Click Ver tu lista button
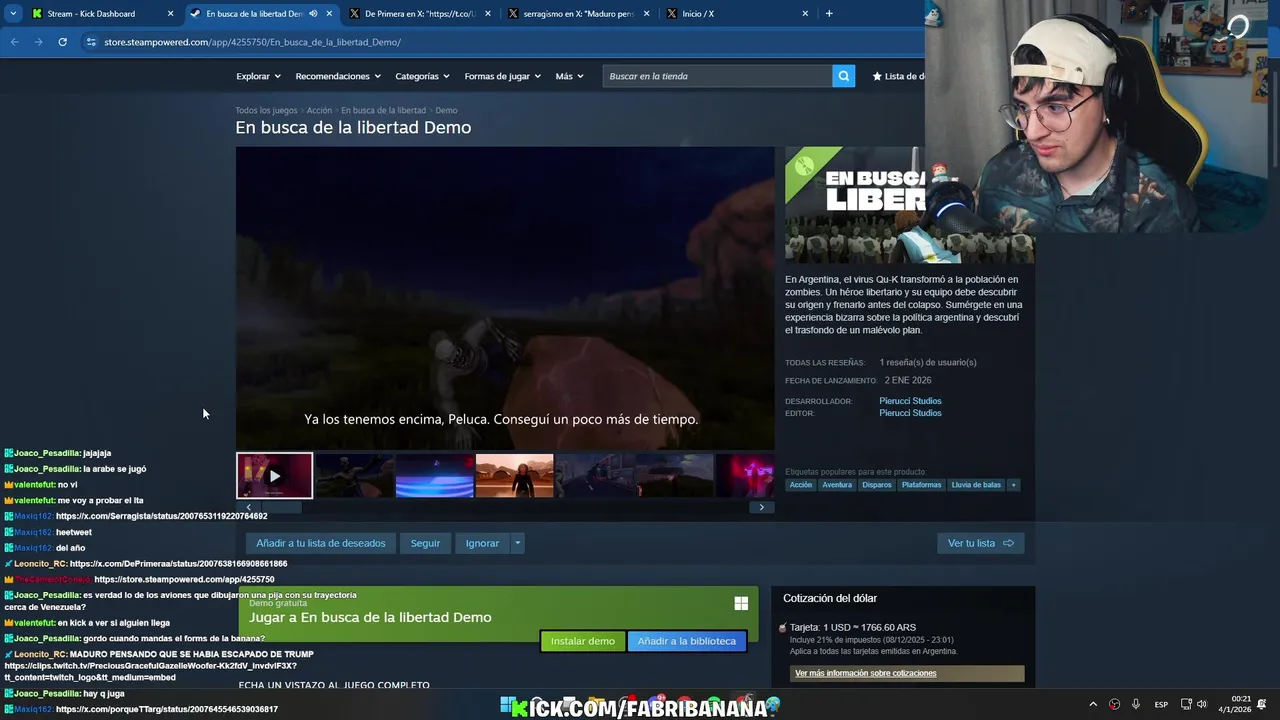Image resolution: width=1280 pixels, height=720 pixels. click(x=980, y=543)
